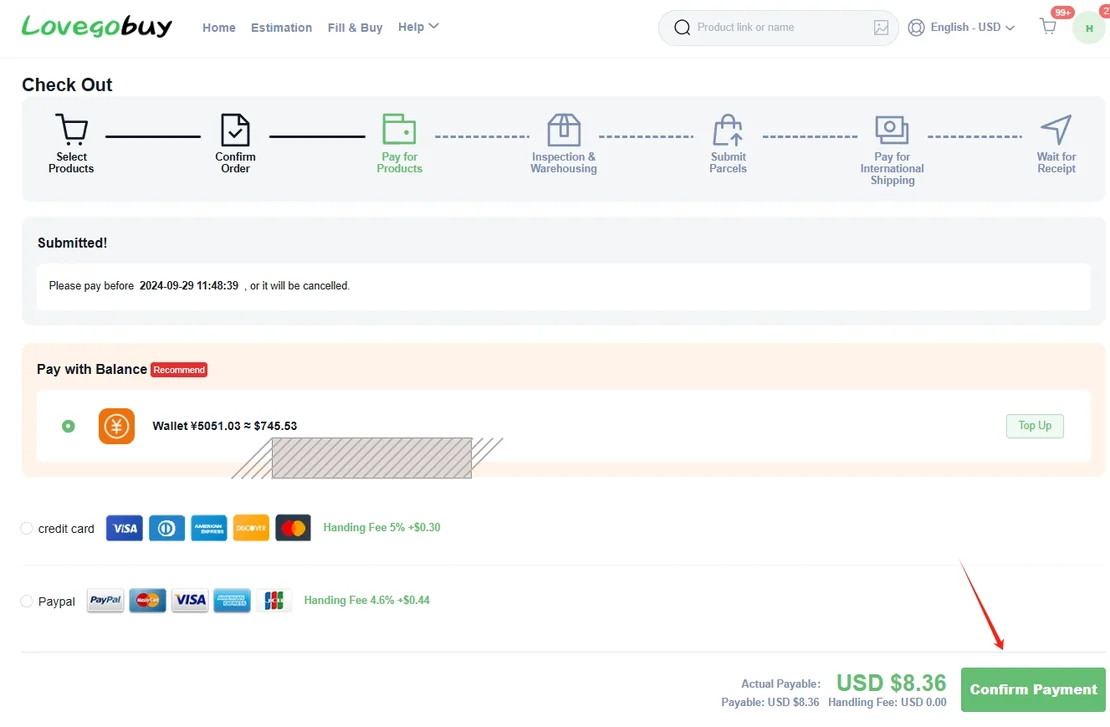The image size is (1110, 727).
Task: Click Handing Fee 4.6% +$0.44 text
Action: [367, 600]
